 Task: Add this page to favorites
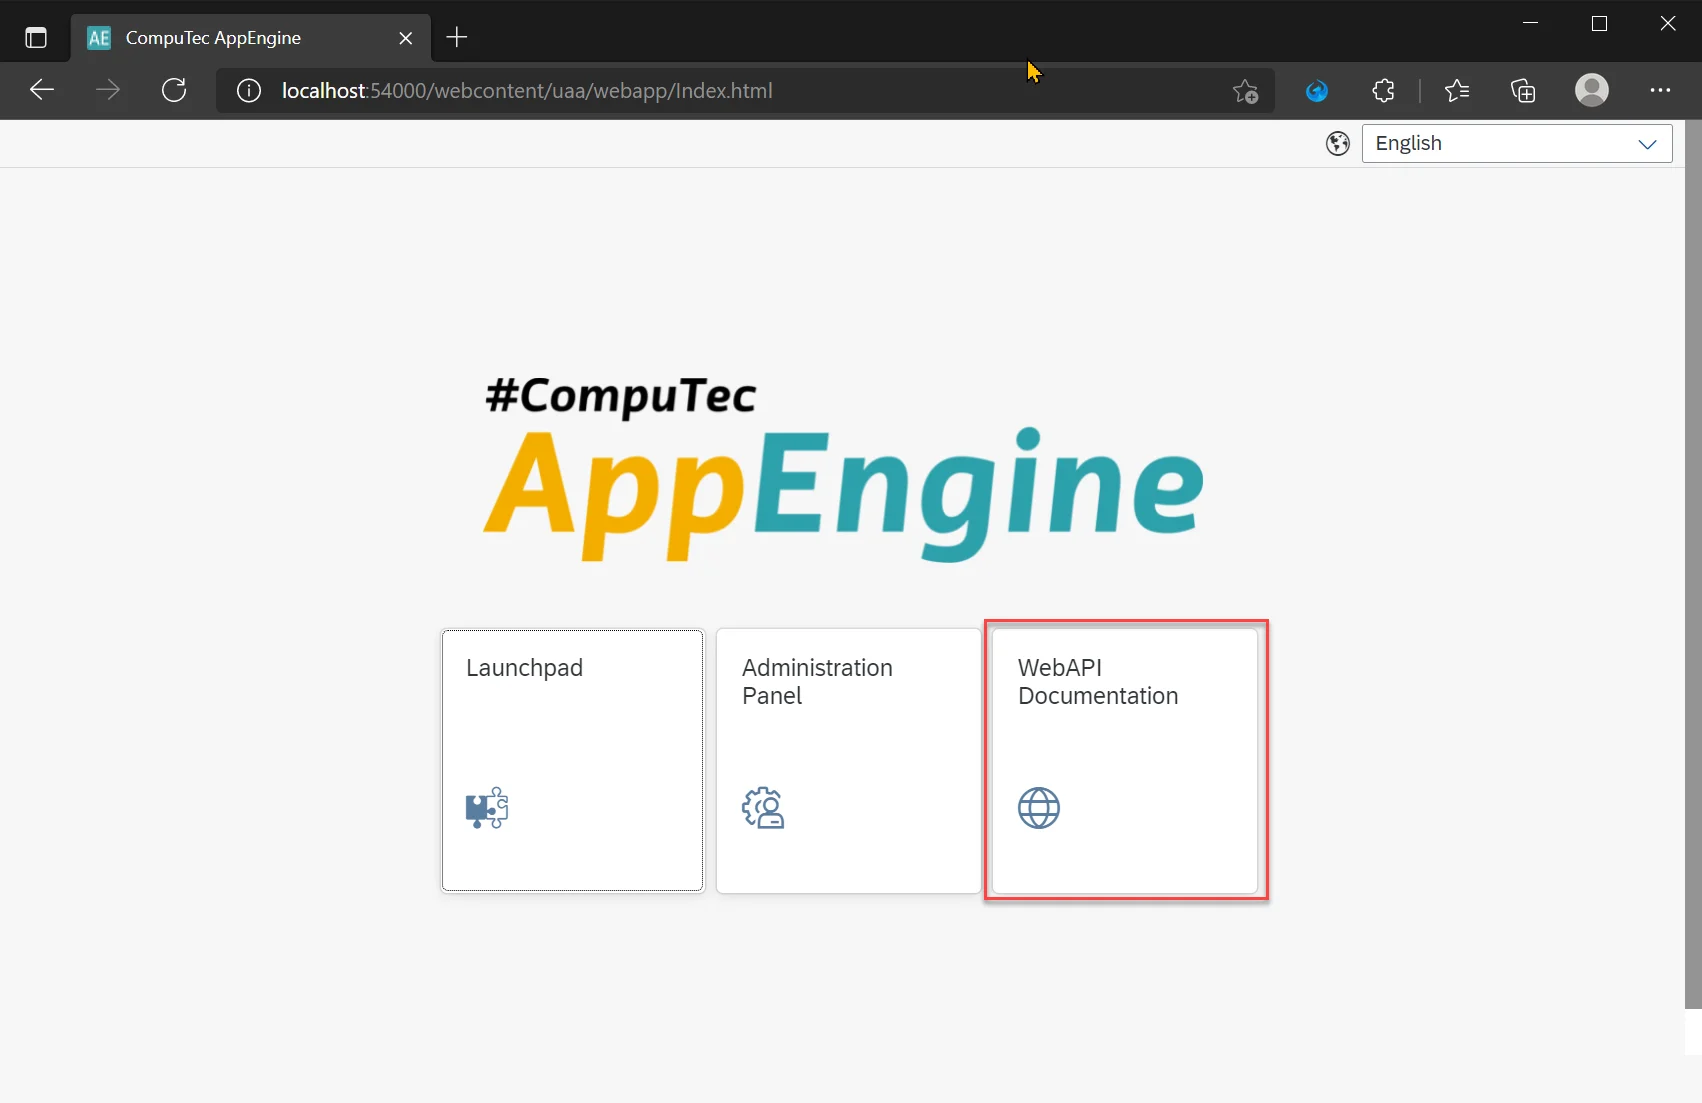(x=1245, y=90)
